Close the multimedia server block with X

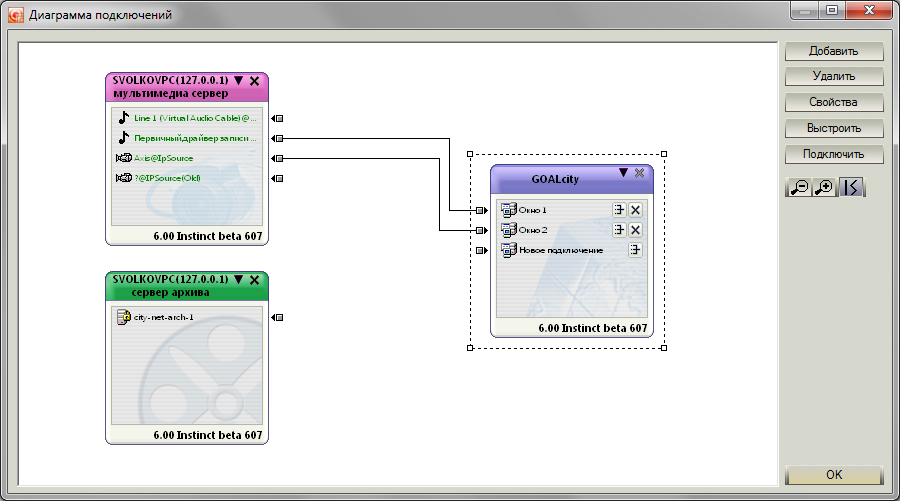(x=255, y=81)
